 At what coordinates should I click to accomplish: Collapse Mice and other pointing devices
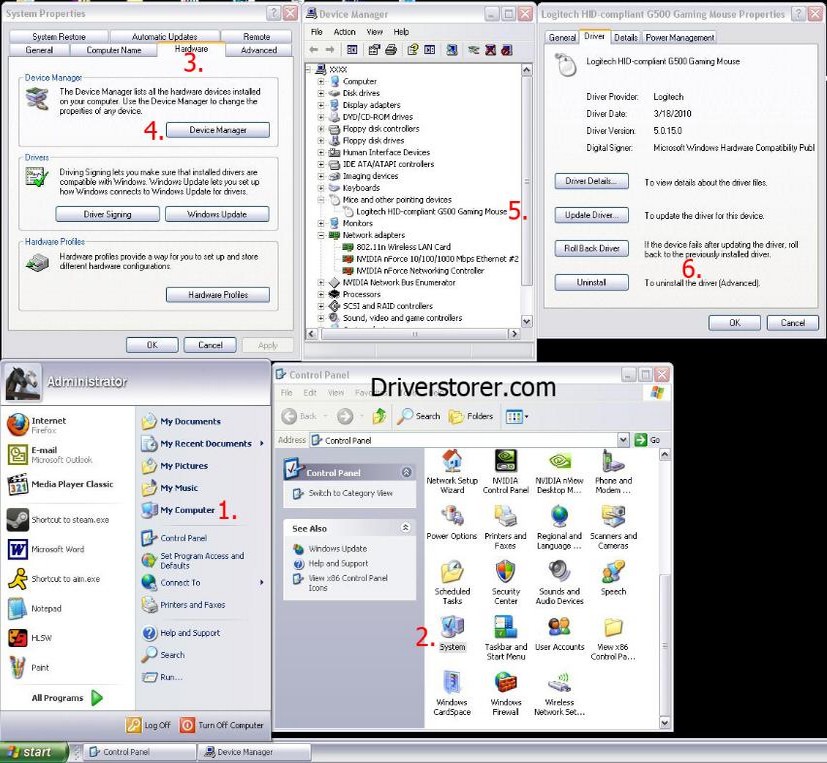321,200
